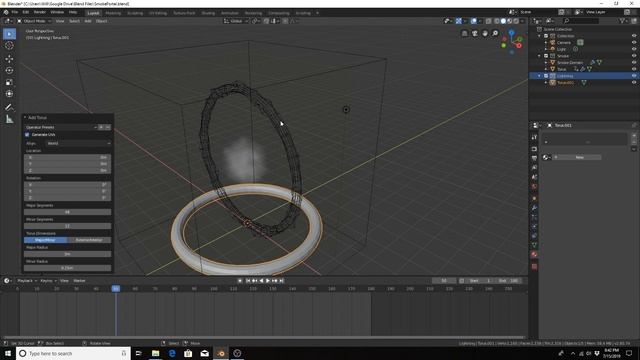Expand the Camera item in outliner
The image size is (640, 360).
pos(546,42)
